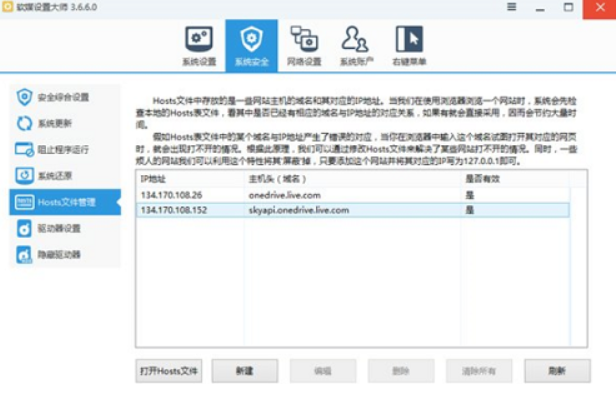Open the 系统设置 tab icon
The height and width of the screenshot is (396, 616).
(x=199, y=39)
